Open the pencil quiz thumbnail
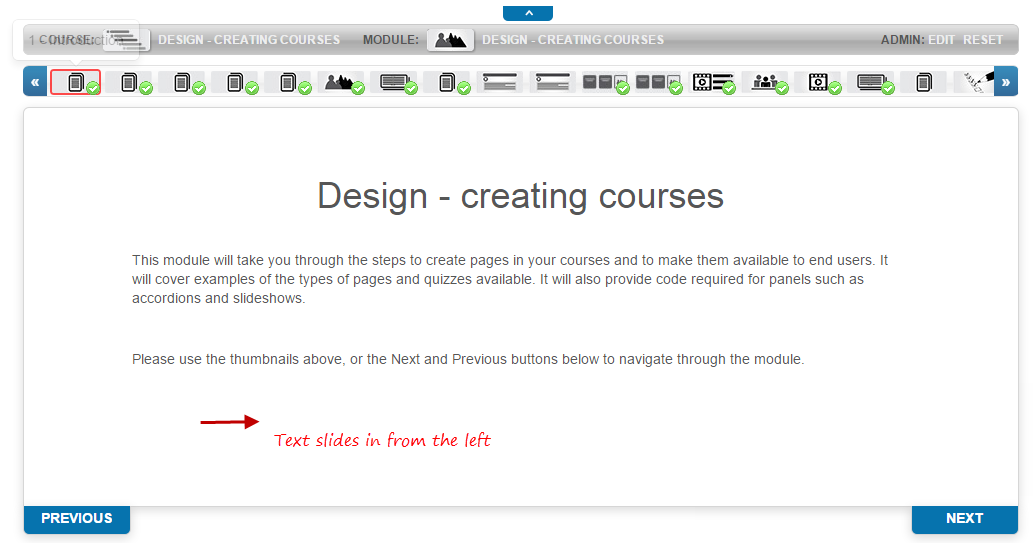Viewport: 1035px width, 543px height. click(976, 82)
